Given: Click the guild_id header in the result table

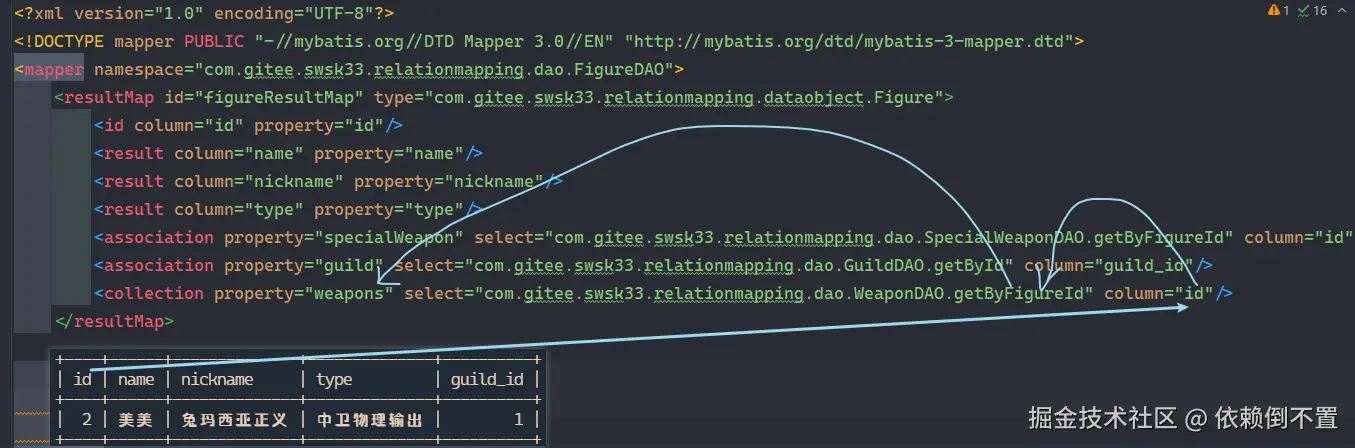Looking at the screenshot, I should [486, 379].
